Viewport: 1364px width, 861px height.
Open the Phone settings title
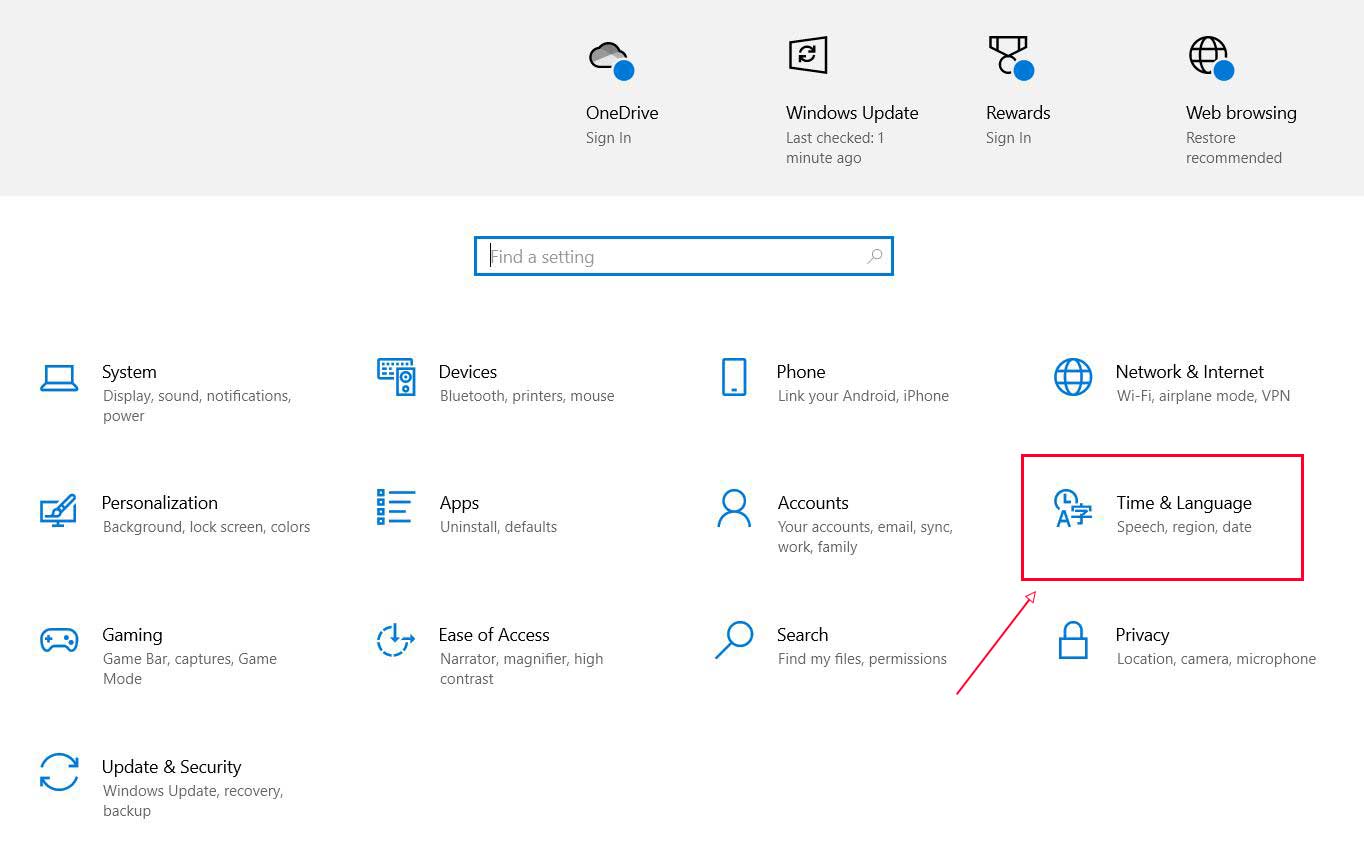point(801,372)
